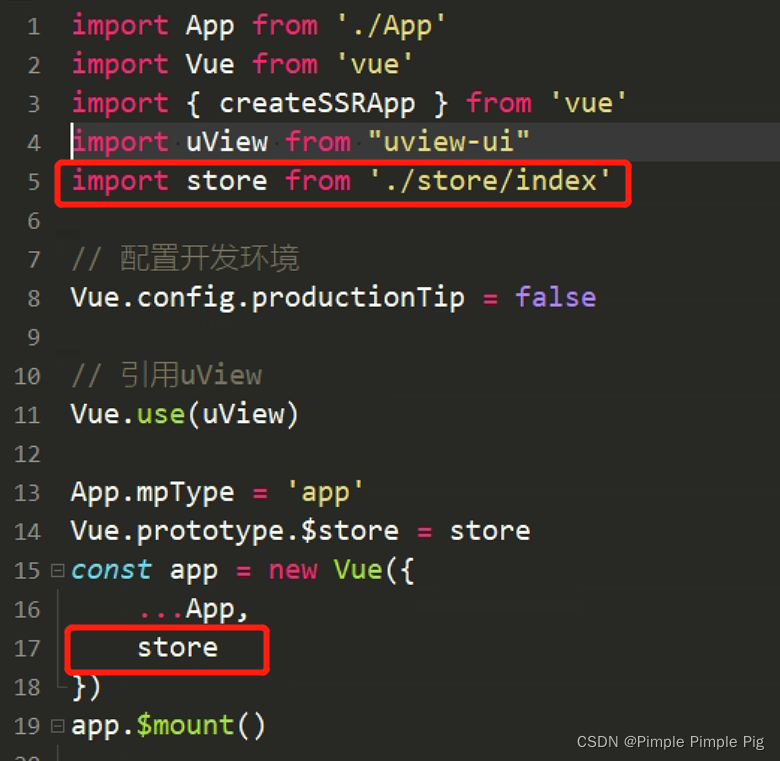Click 'productionTip' on line 8

[358, 298]
